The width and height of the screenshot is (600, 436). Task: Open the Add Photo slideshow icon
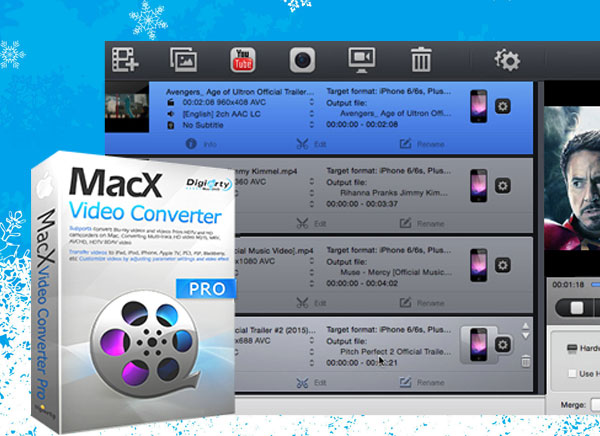[x=184, y=60]
